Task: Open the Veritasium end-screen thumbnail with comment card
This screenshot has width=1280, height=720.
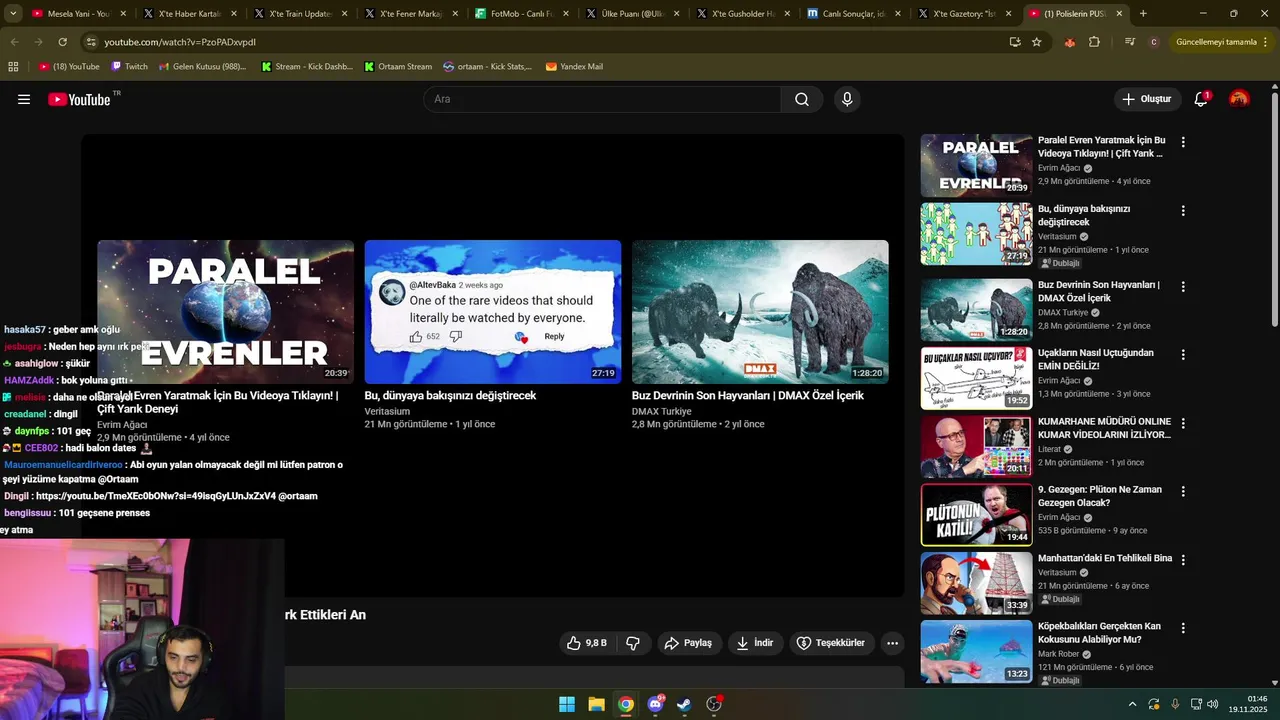Action: [493, 311]
